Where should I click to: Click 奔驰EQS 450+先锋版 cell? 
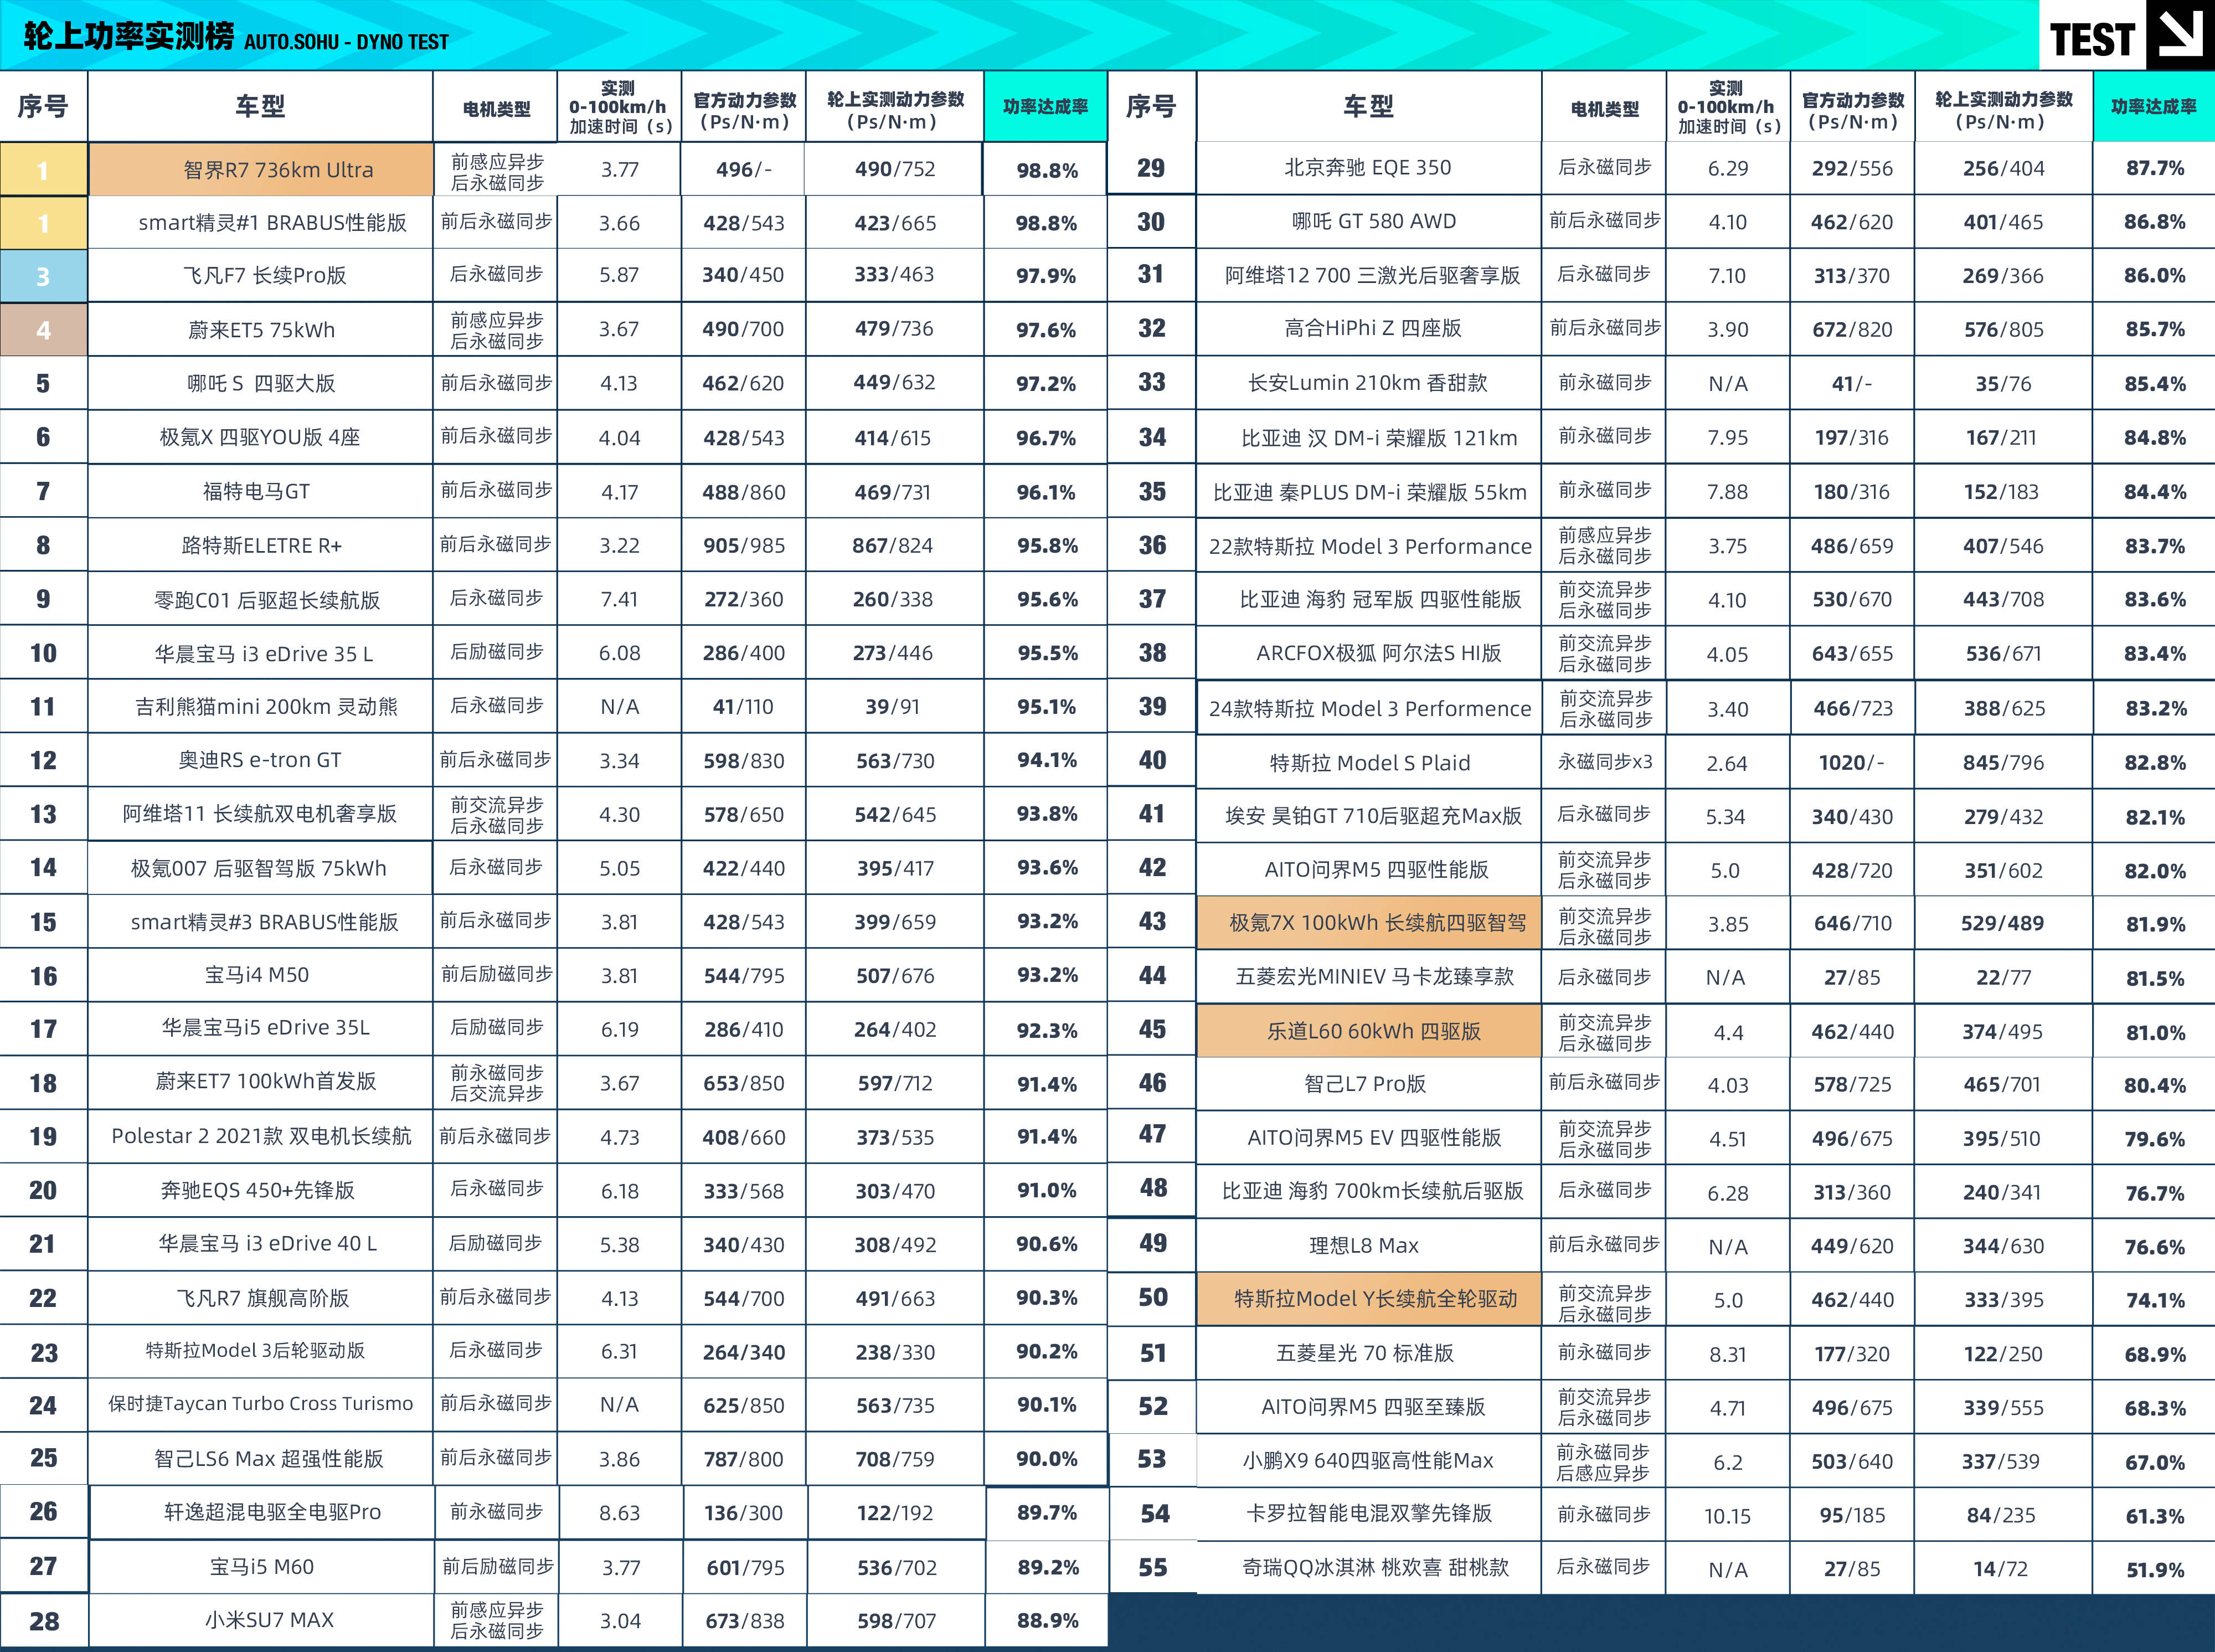point(261,1190)
